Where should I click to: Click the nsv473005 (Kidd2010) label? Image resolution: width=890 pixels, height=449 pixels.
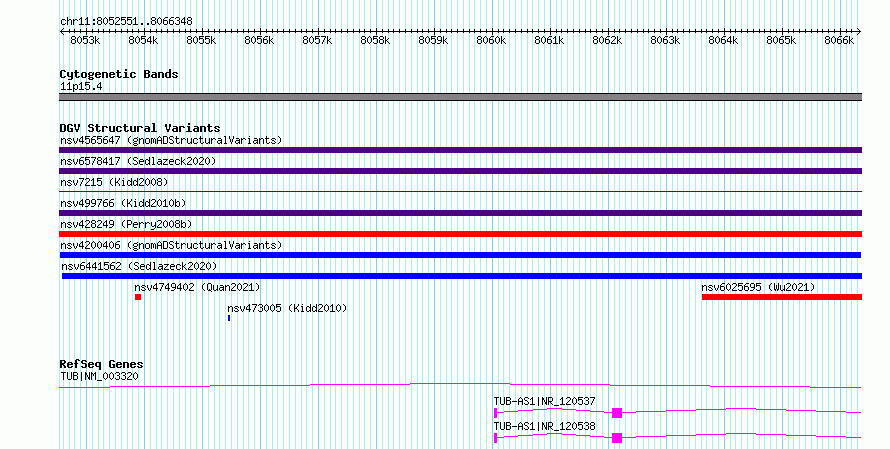(x=287, y=308)
